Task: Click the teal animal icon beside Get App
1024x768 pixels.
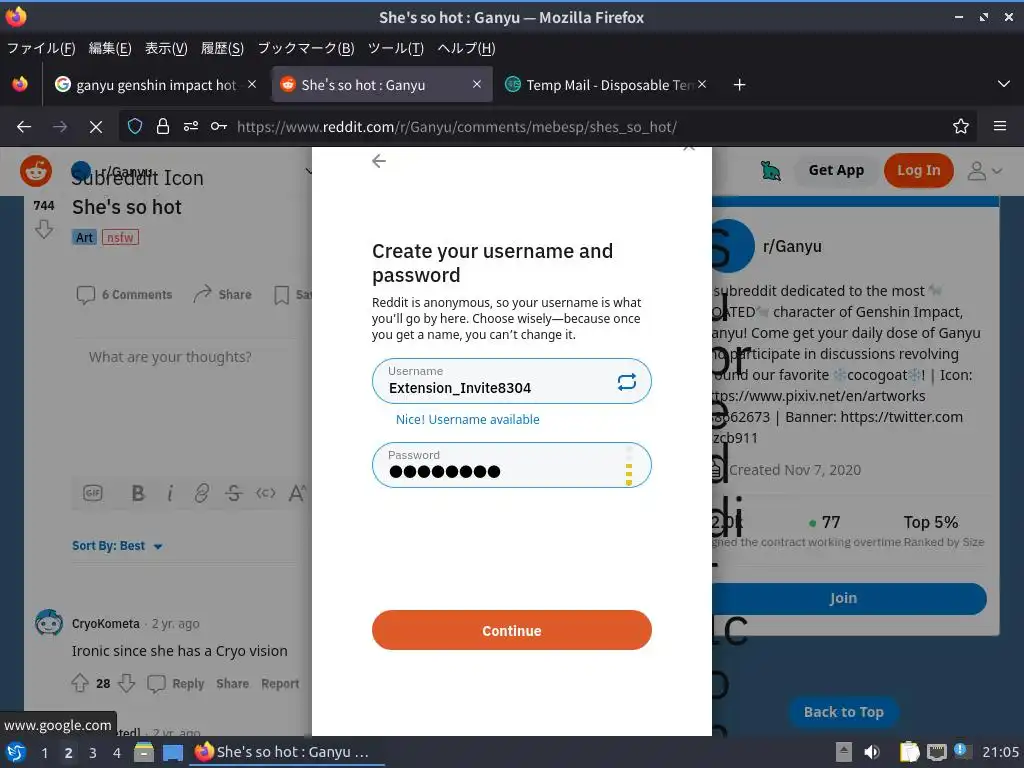Action: click(x=771, y=171)
